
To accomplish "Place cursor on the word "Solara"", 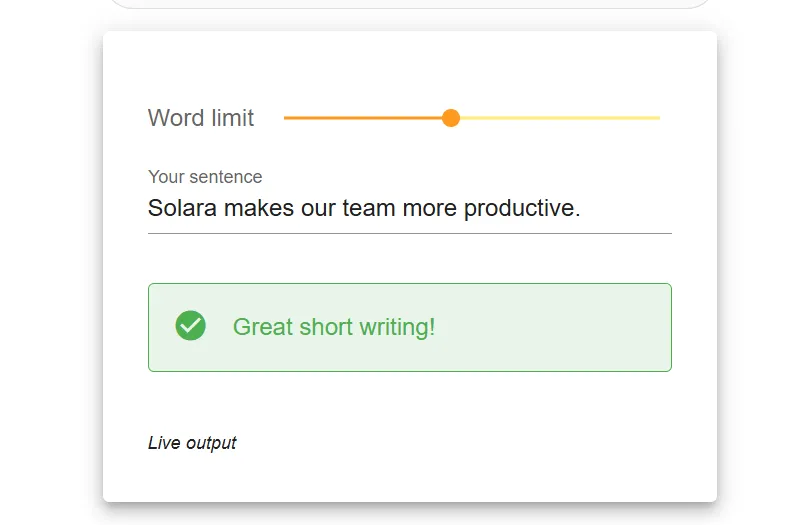I will point(182,209).
